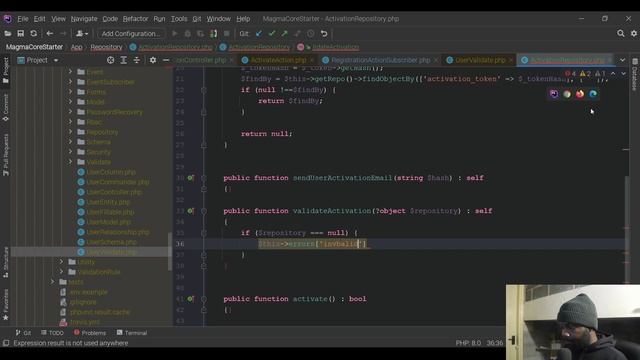Click the Debug bug icon

click(x=188, y=33)
